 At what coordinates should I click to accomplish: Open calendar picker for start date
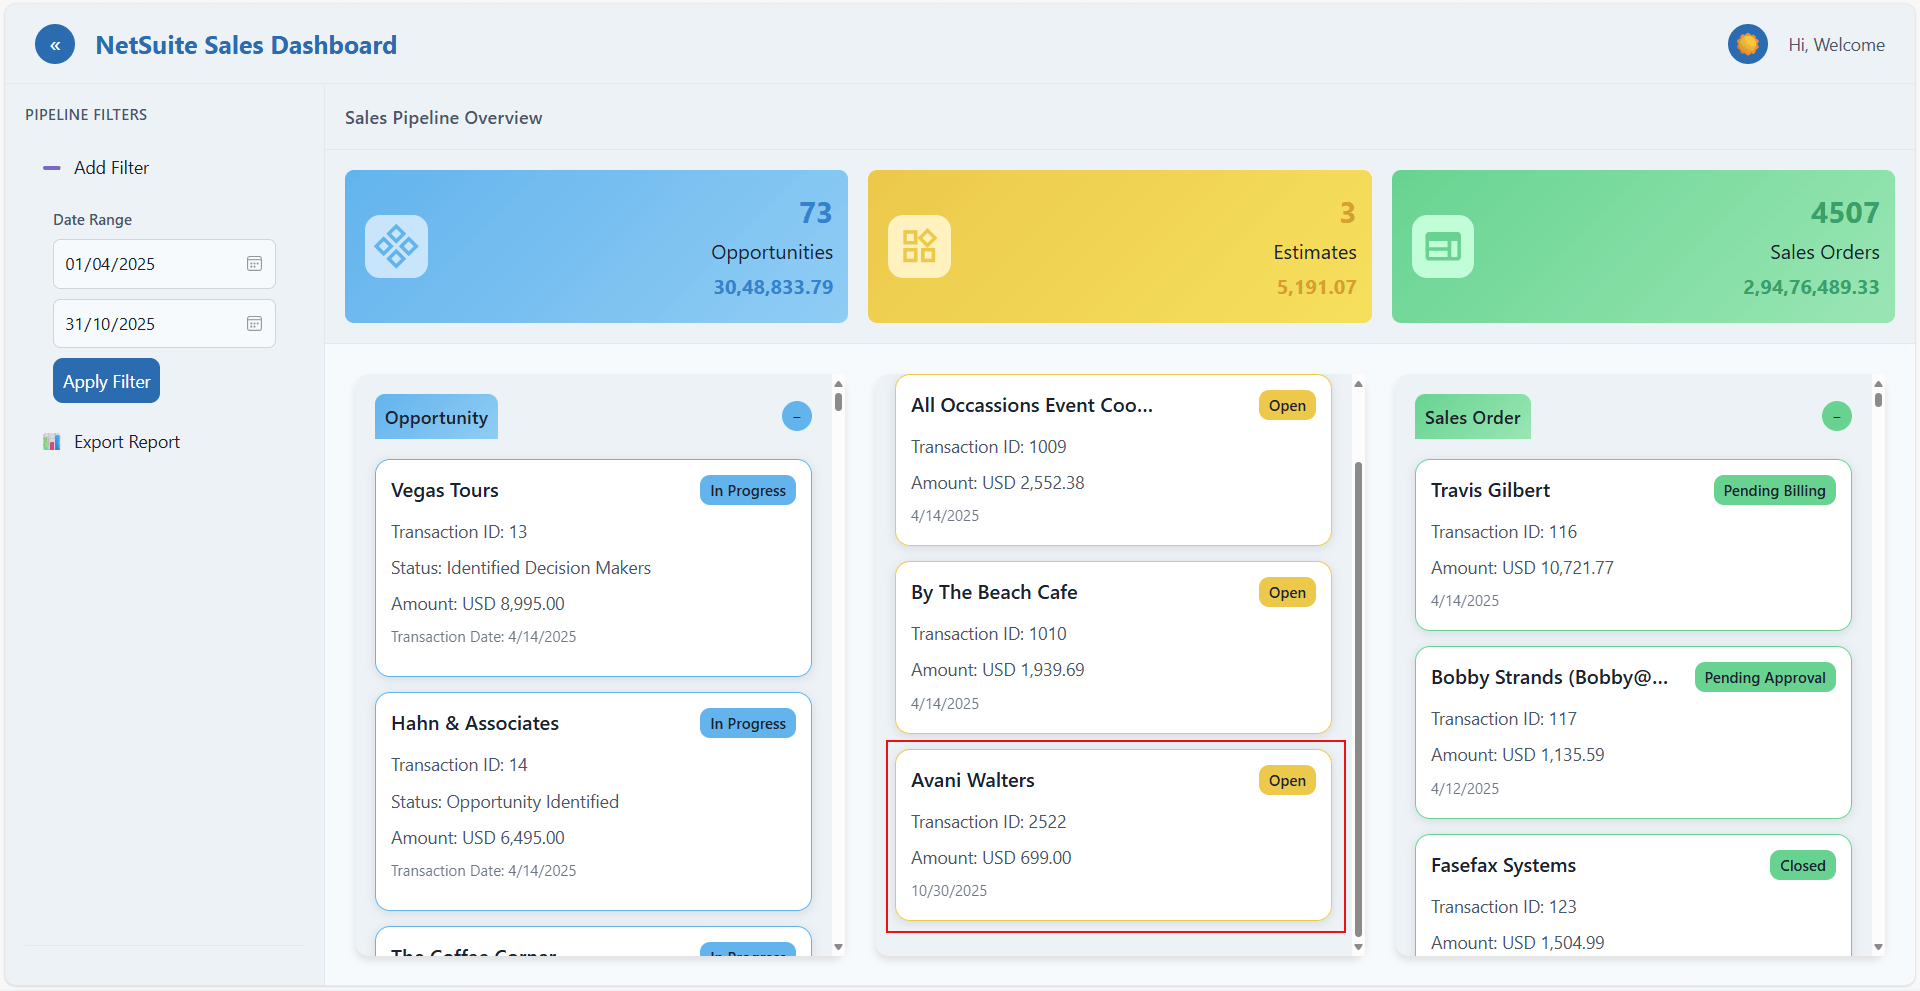[254, 264]
